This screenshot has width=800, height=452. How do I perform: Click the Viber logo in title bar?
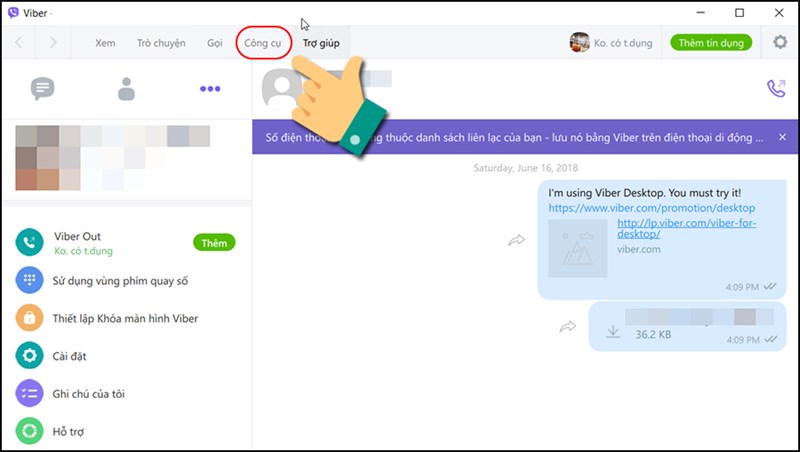coord(13,13)
